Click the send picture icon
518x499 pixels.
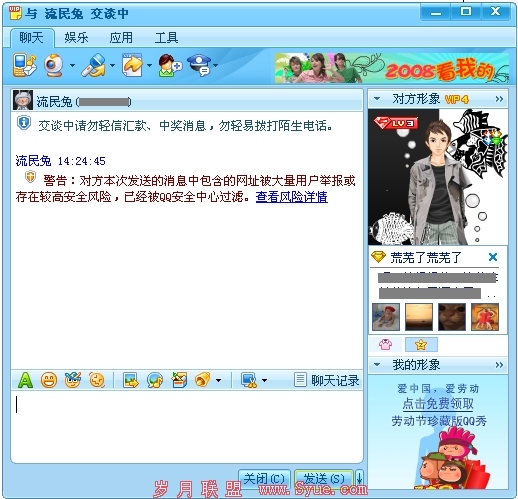pos(131,380)
